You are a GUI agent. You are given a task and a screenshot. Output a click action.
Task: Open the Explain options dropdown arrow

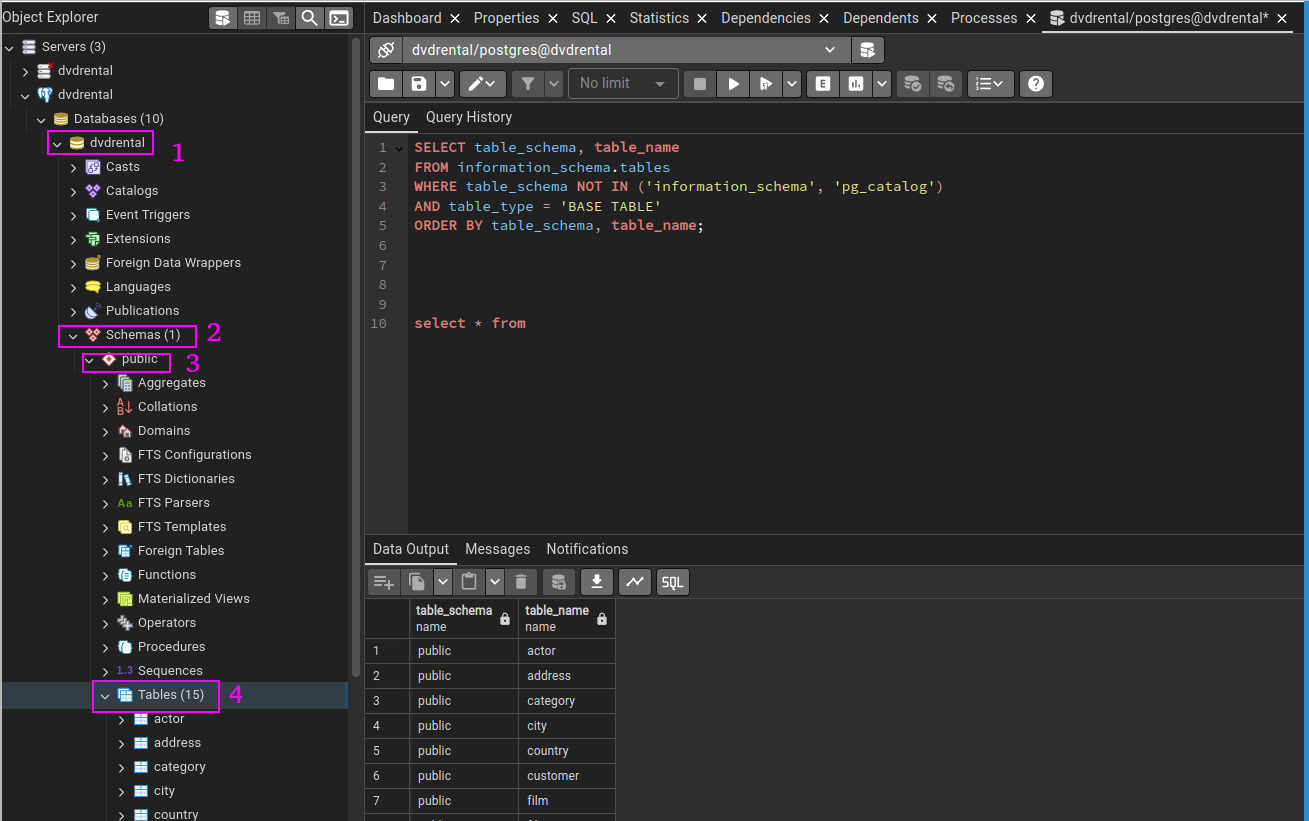pyautogui.click(x=882, y=84)
